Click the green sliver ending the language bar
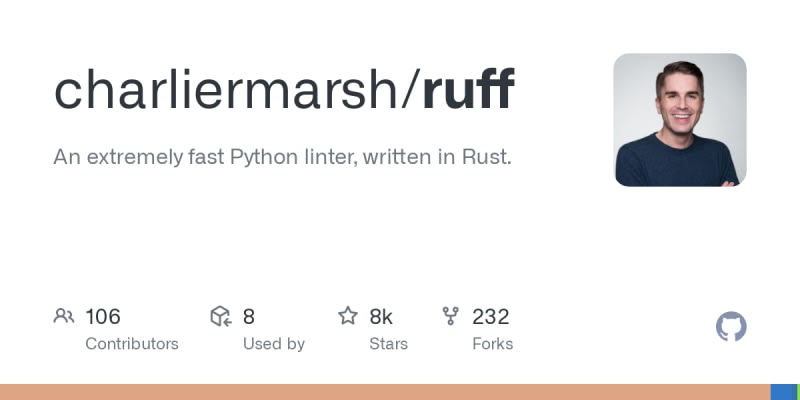This screenshot has width=800, height=400. point(797,392)
